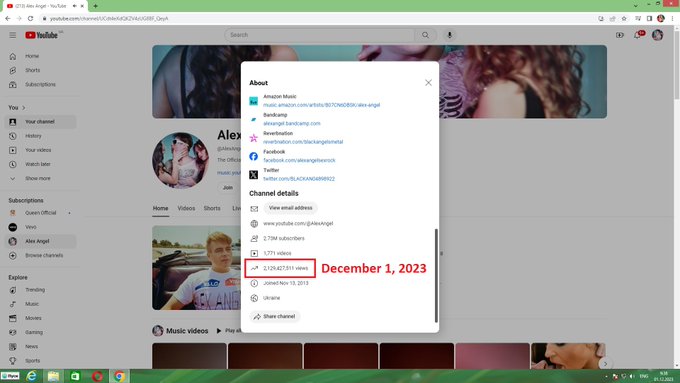The height and width of the screenshot is (383, 680).
Task: Open the notifications bell
Action: pos(638,35)
